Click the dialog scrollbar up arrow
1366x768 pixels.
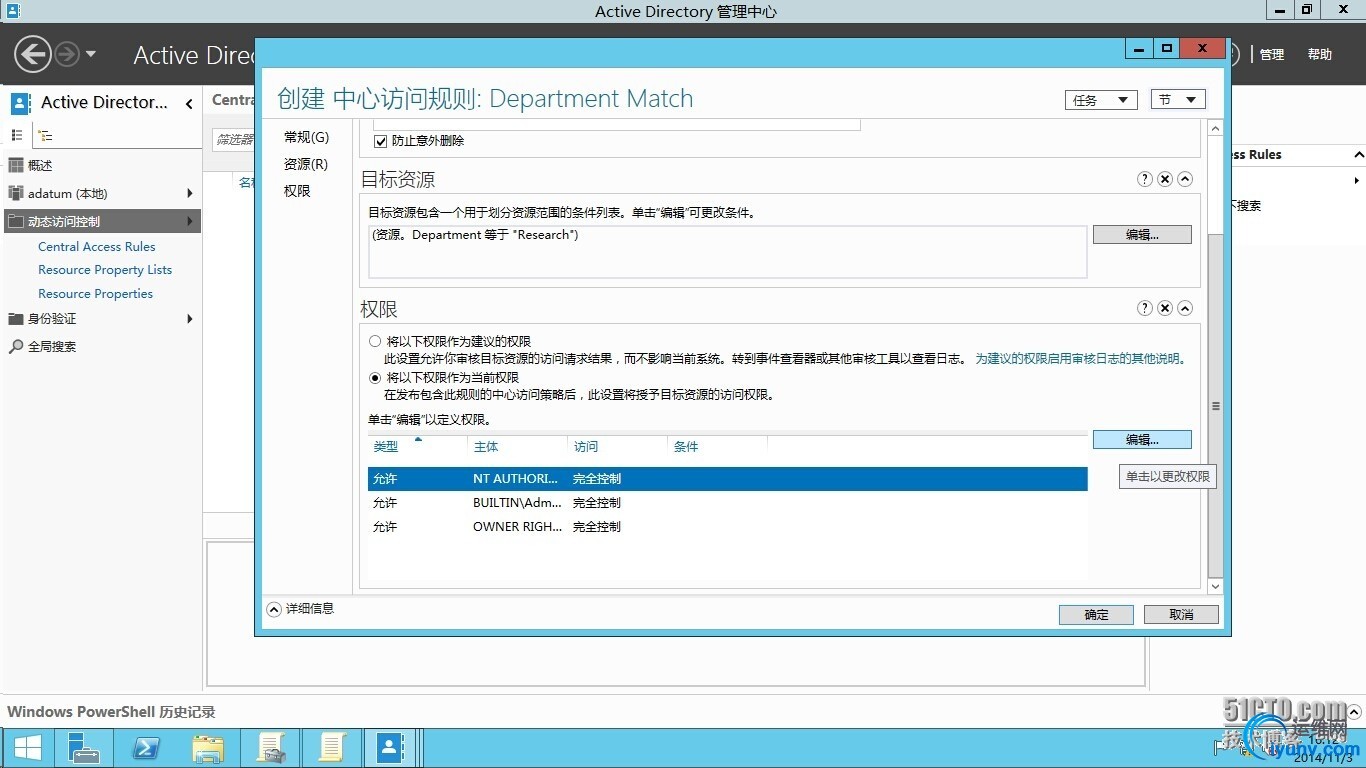(1216, 128)
